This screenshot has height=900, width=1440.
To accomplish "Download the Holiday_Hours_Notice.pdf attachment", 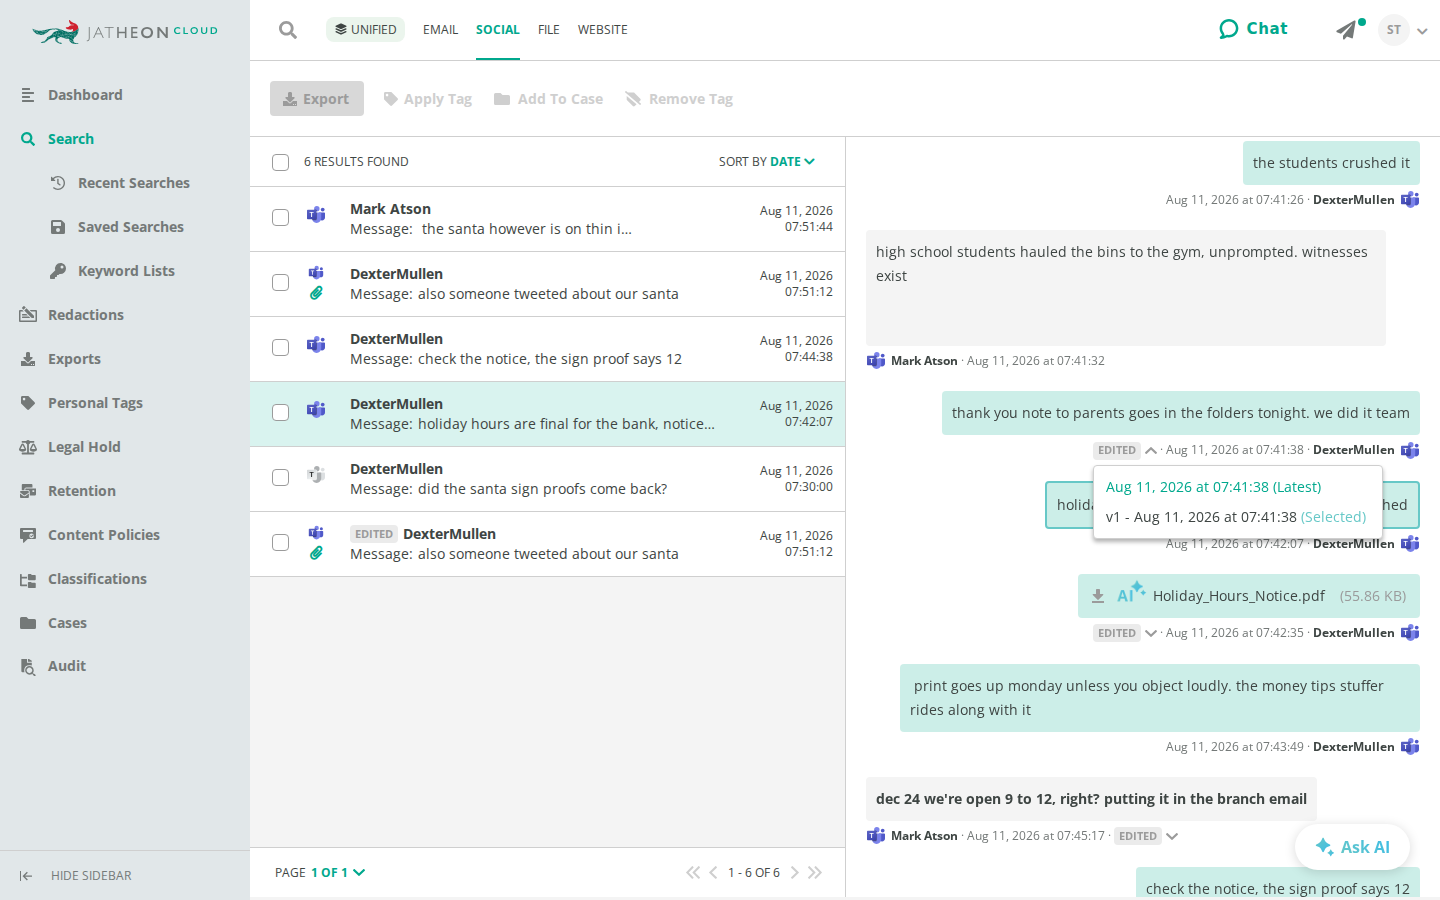I will tap(1098, 596).
